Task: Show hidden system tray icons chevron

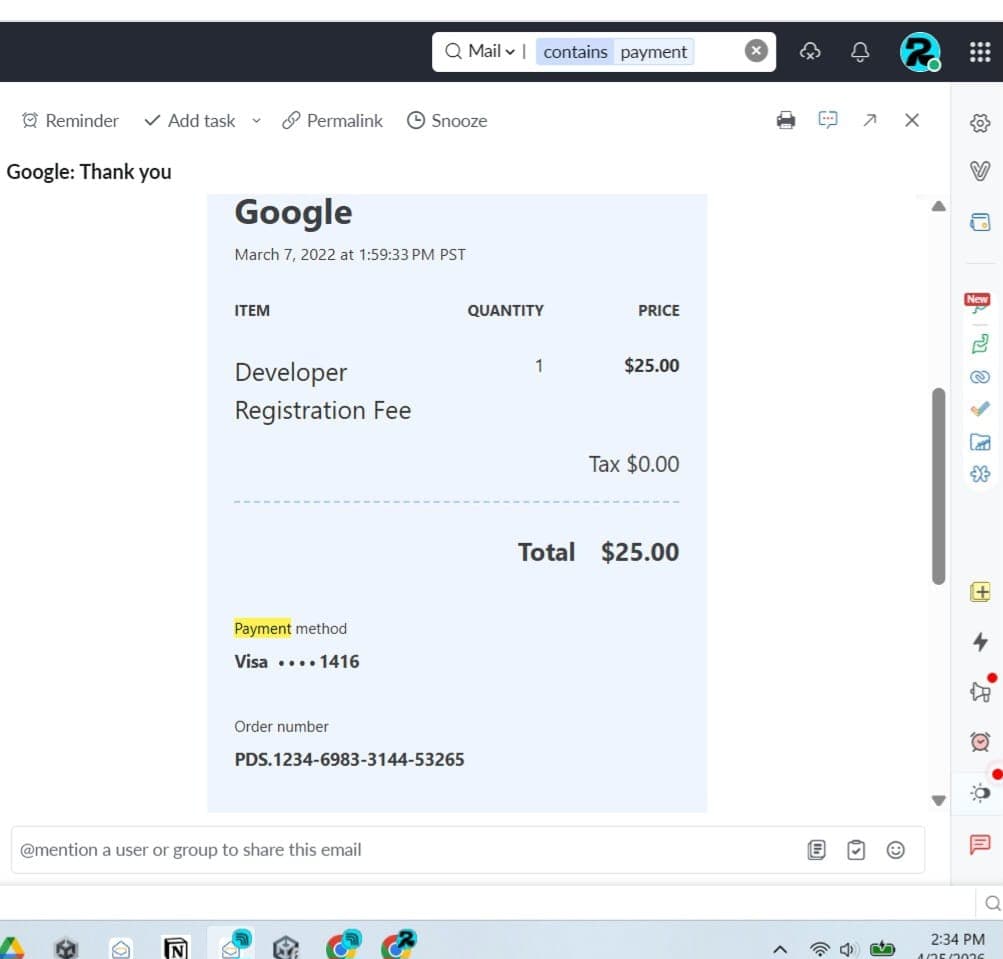Action: (780, 949)
